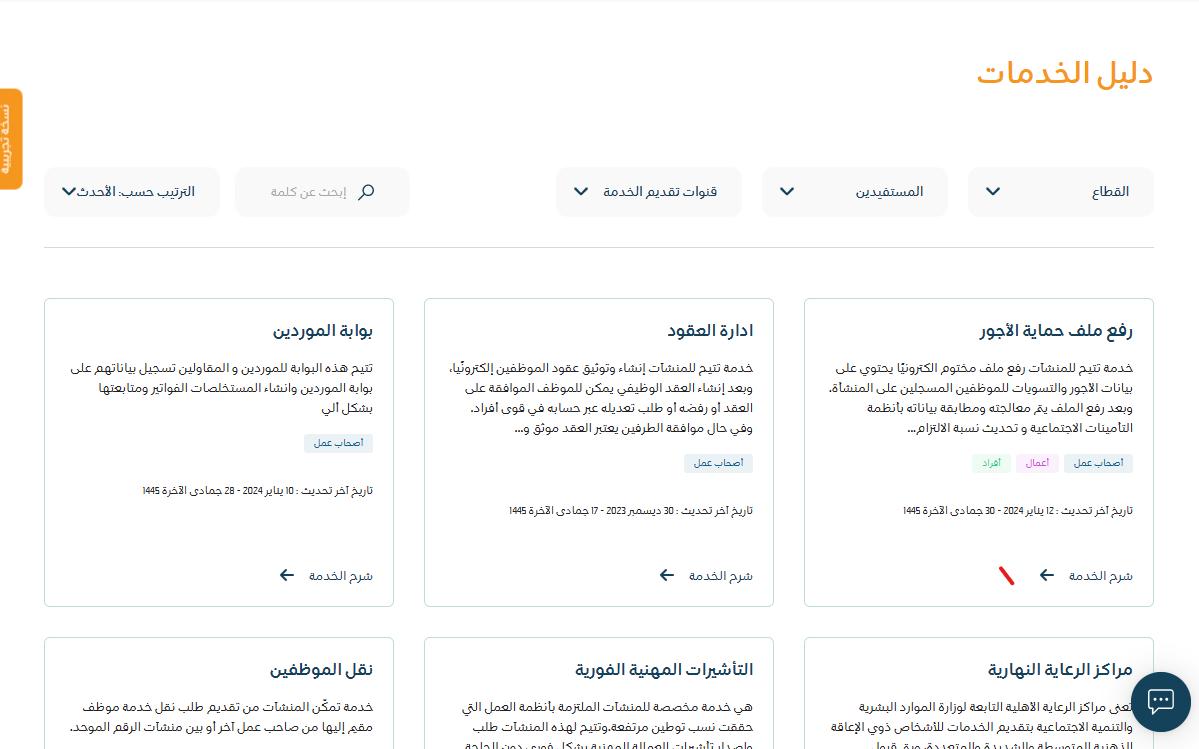Viewport: 1199px width, 749px height.
Task: Click the بوابة الموردين card title
Action: click(x=323, y=331)
